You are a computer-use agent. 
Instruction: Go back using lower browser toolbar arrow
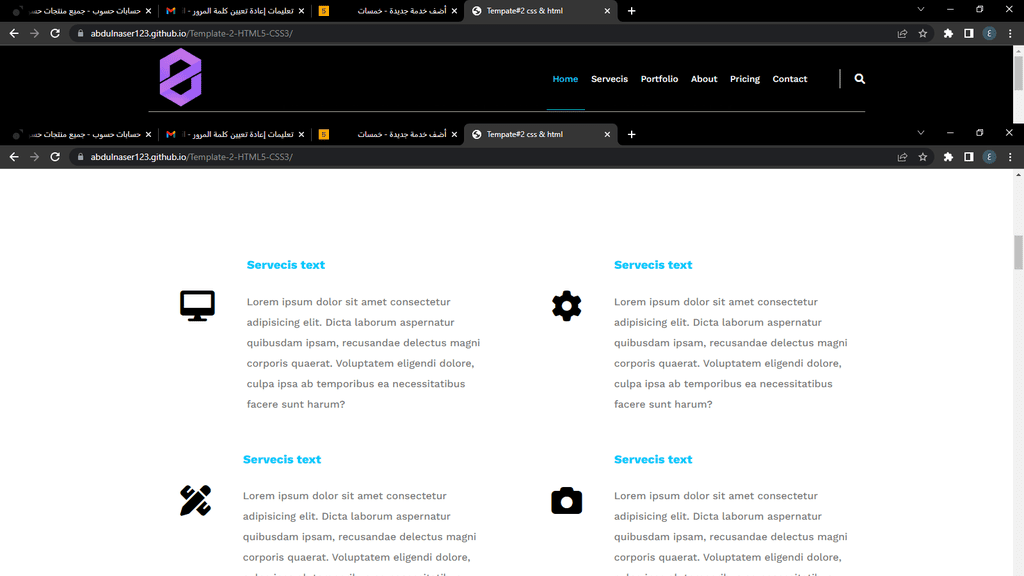(x=14, y=157)
